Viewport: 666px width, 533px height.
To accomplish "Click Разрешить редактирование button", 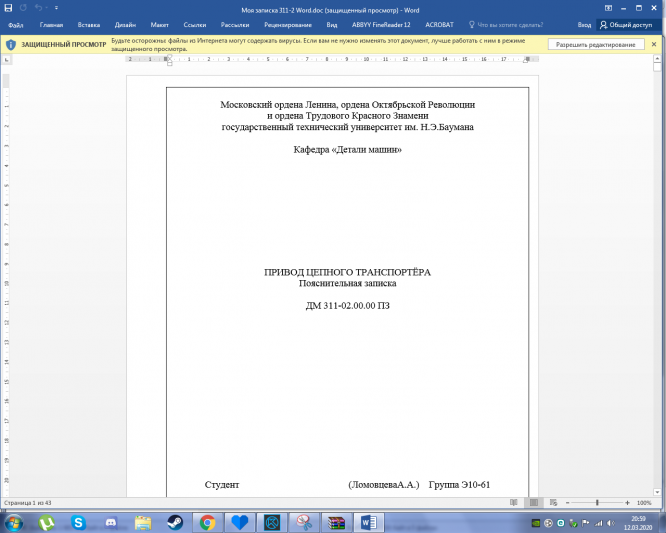I will click(595, 45).
